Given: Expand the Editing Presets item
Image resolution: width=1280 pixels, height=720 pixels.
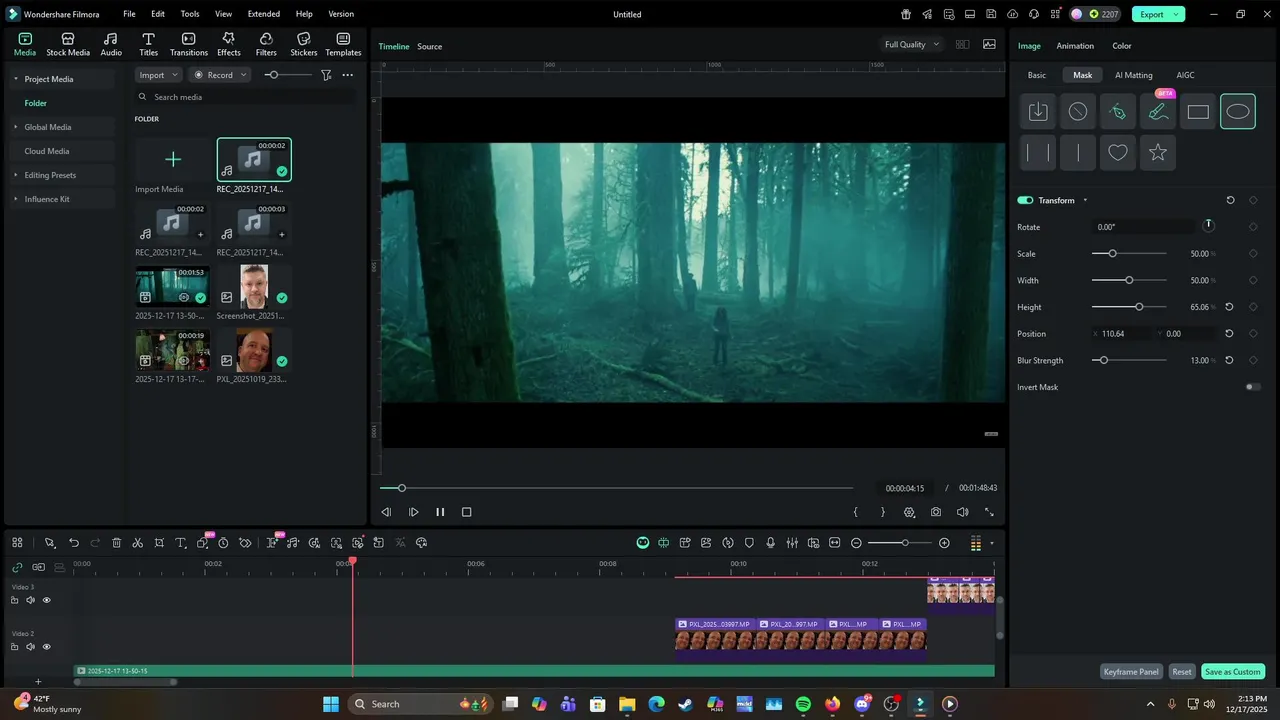Looking at the screenshot, I should point(15,175).
